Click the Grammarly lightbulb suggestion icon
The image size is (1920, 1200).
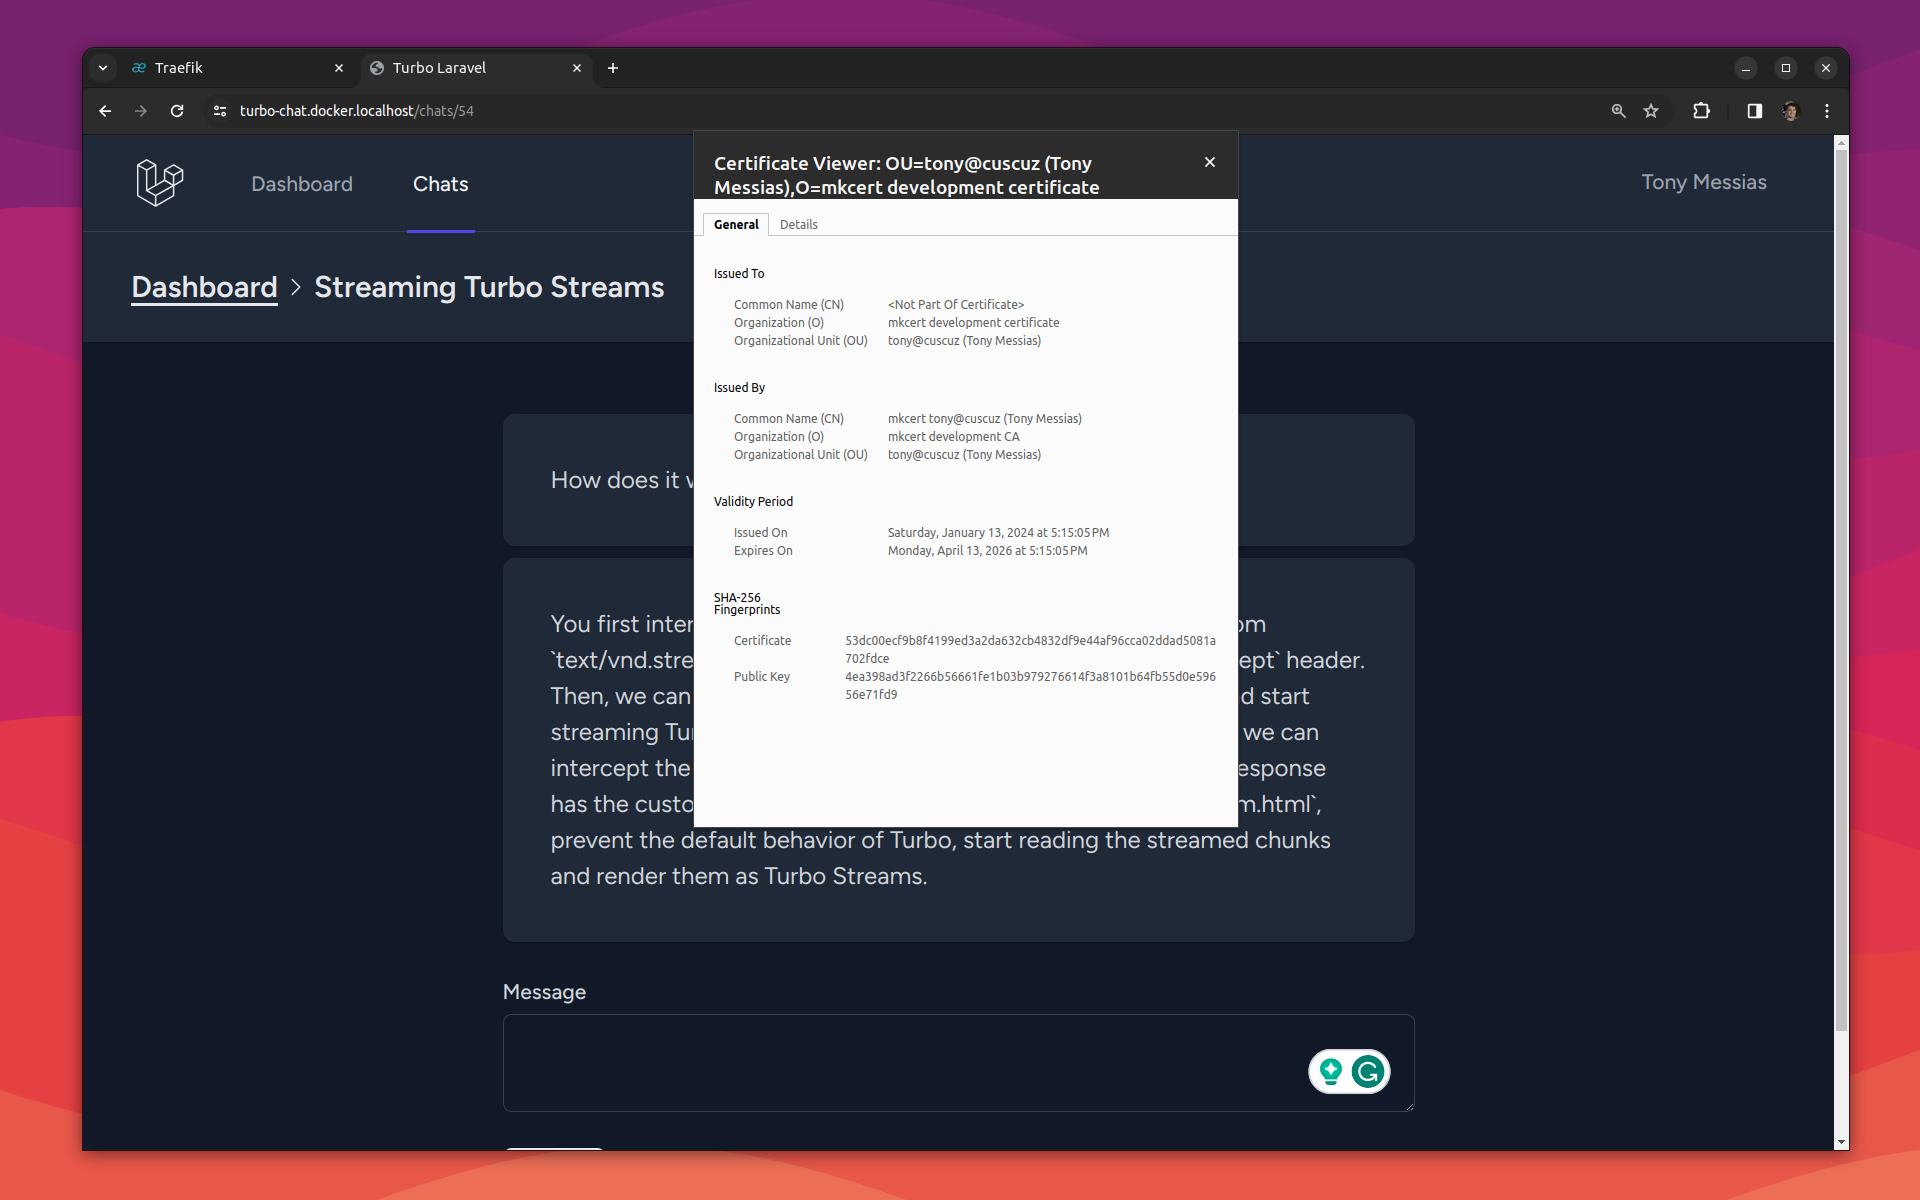point(1331,1072)
